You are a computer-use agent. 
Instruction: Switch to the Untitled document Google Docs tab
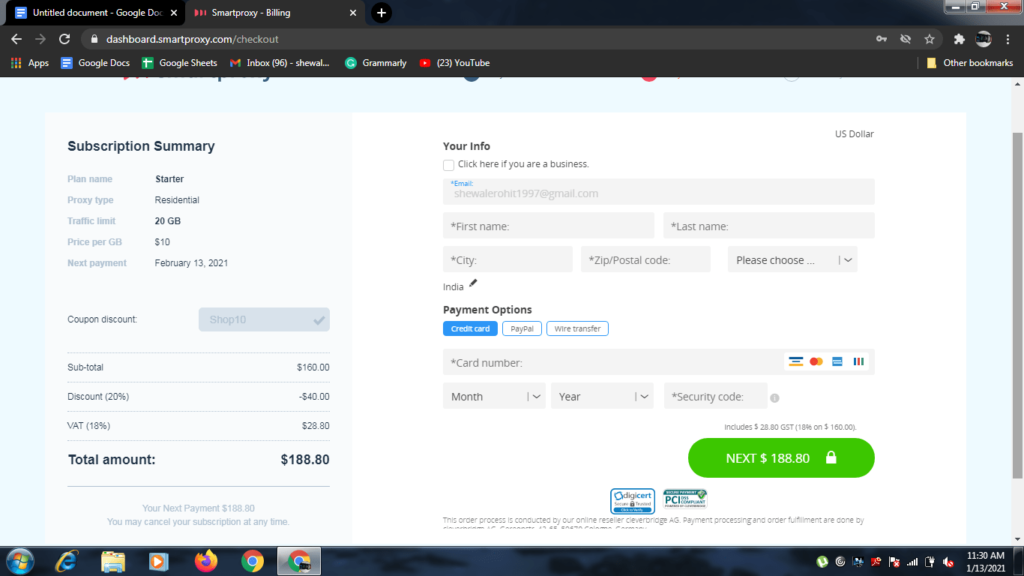pos(96,12)
